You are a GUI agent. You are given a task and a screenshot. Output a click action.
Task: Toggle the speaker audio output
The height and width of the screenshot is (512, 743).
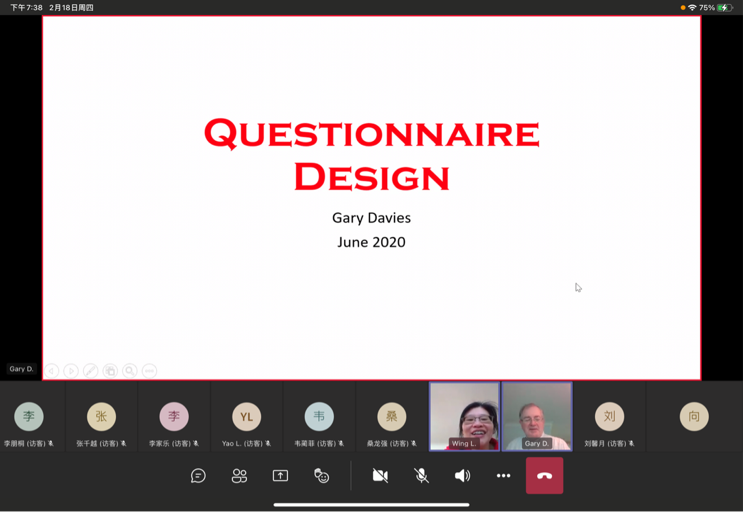[x=462, y=476]
